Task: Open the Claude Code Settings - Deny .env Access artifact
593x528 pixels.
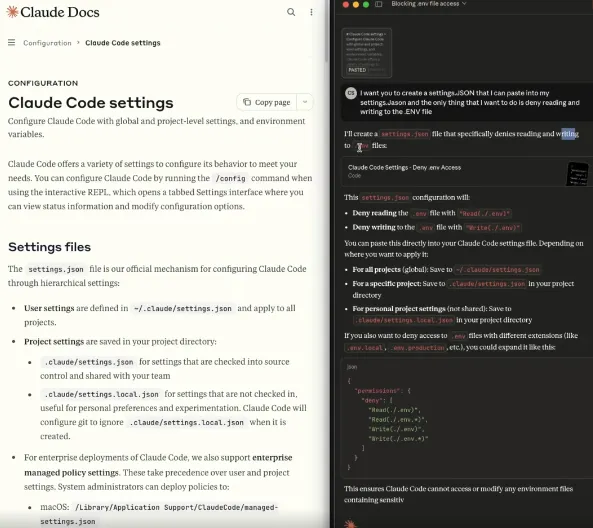Action: tap(467, 171)
